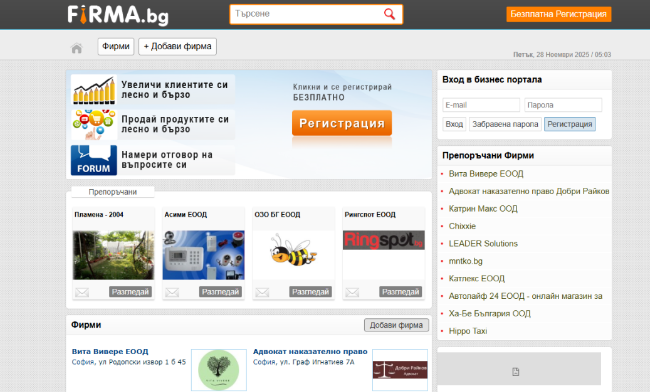
Task: Open Hippo Taxi link
Action: 468,331
